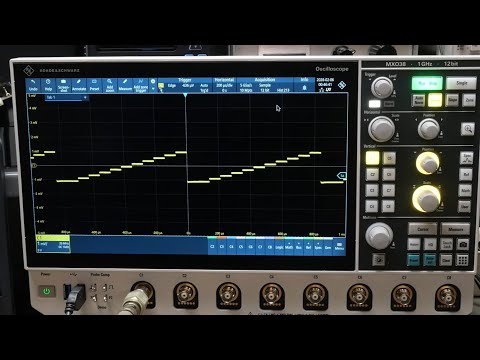Select the trigger level marker on right edge
The width and height of the screenshot is (480, 360).
point(342,176)
